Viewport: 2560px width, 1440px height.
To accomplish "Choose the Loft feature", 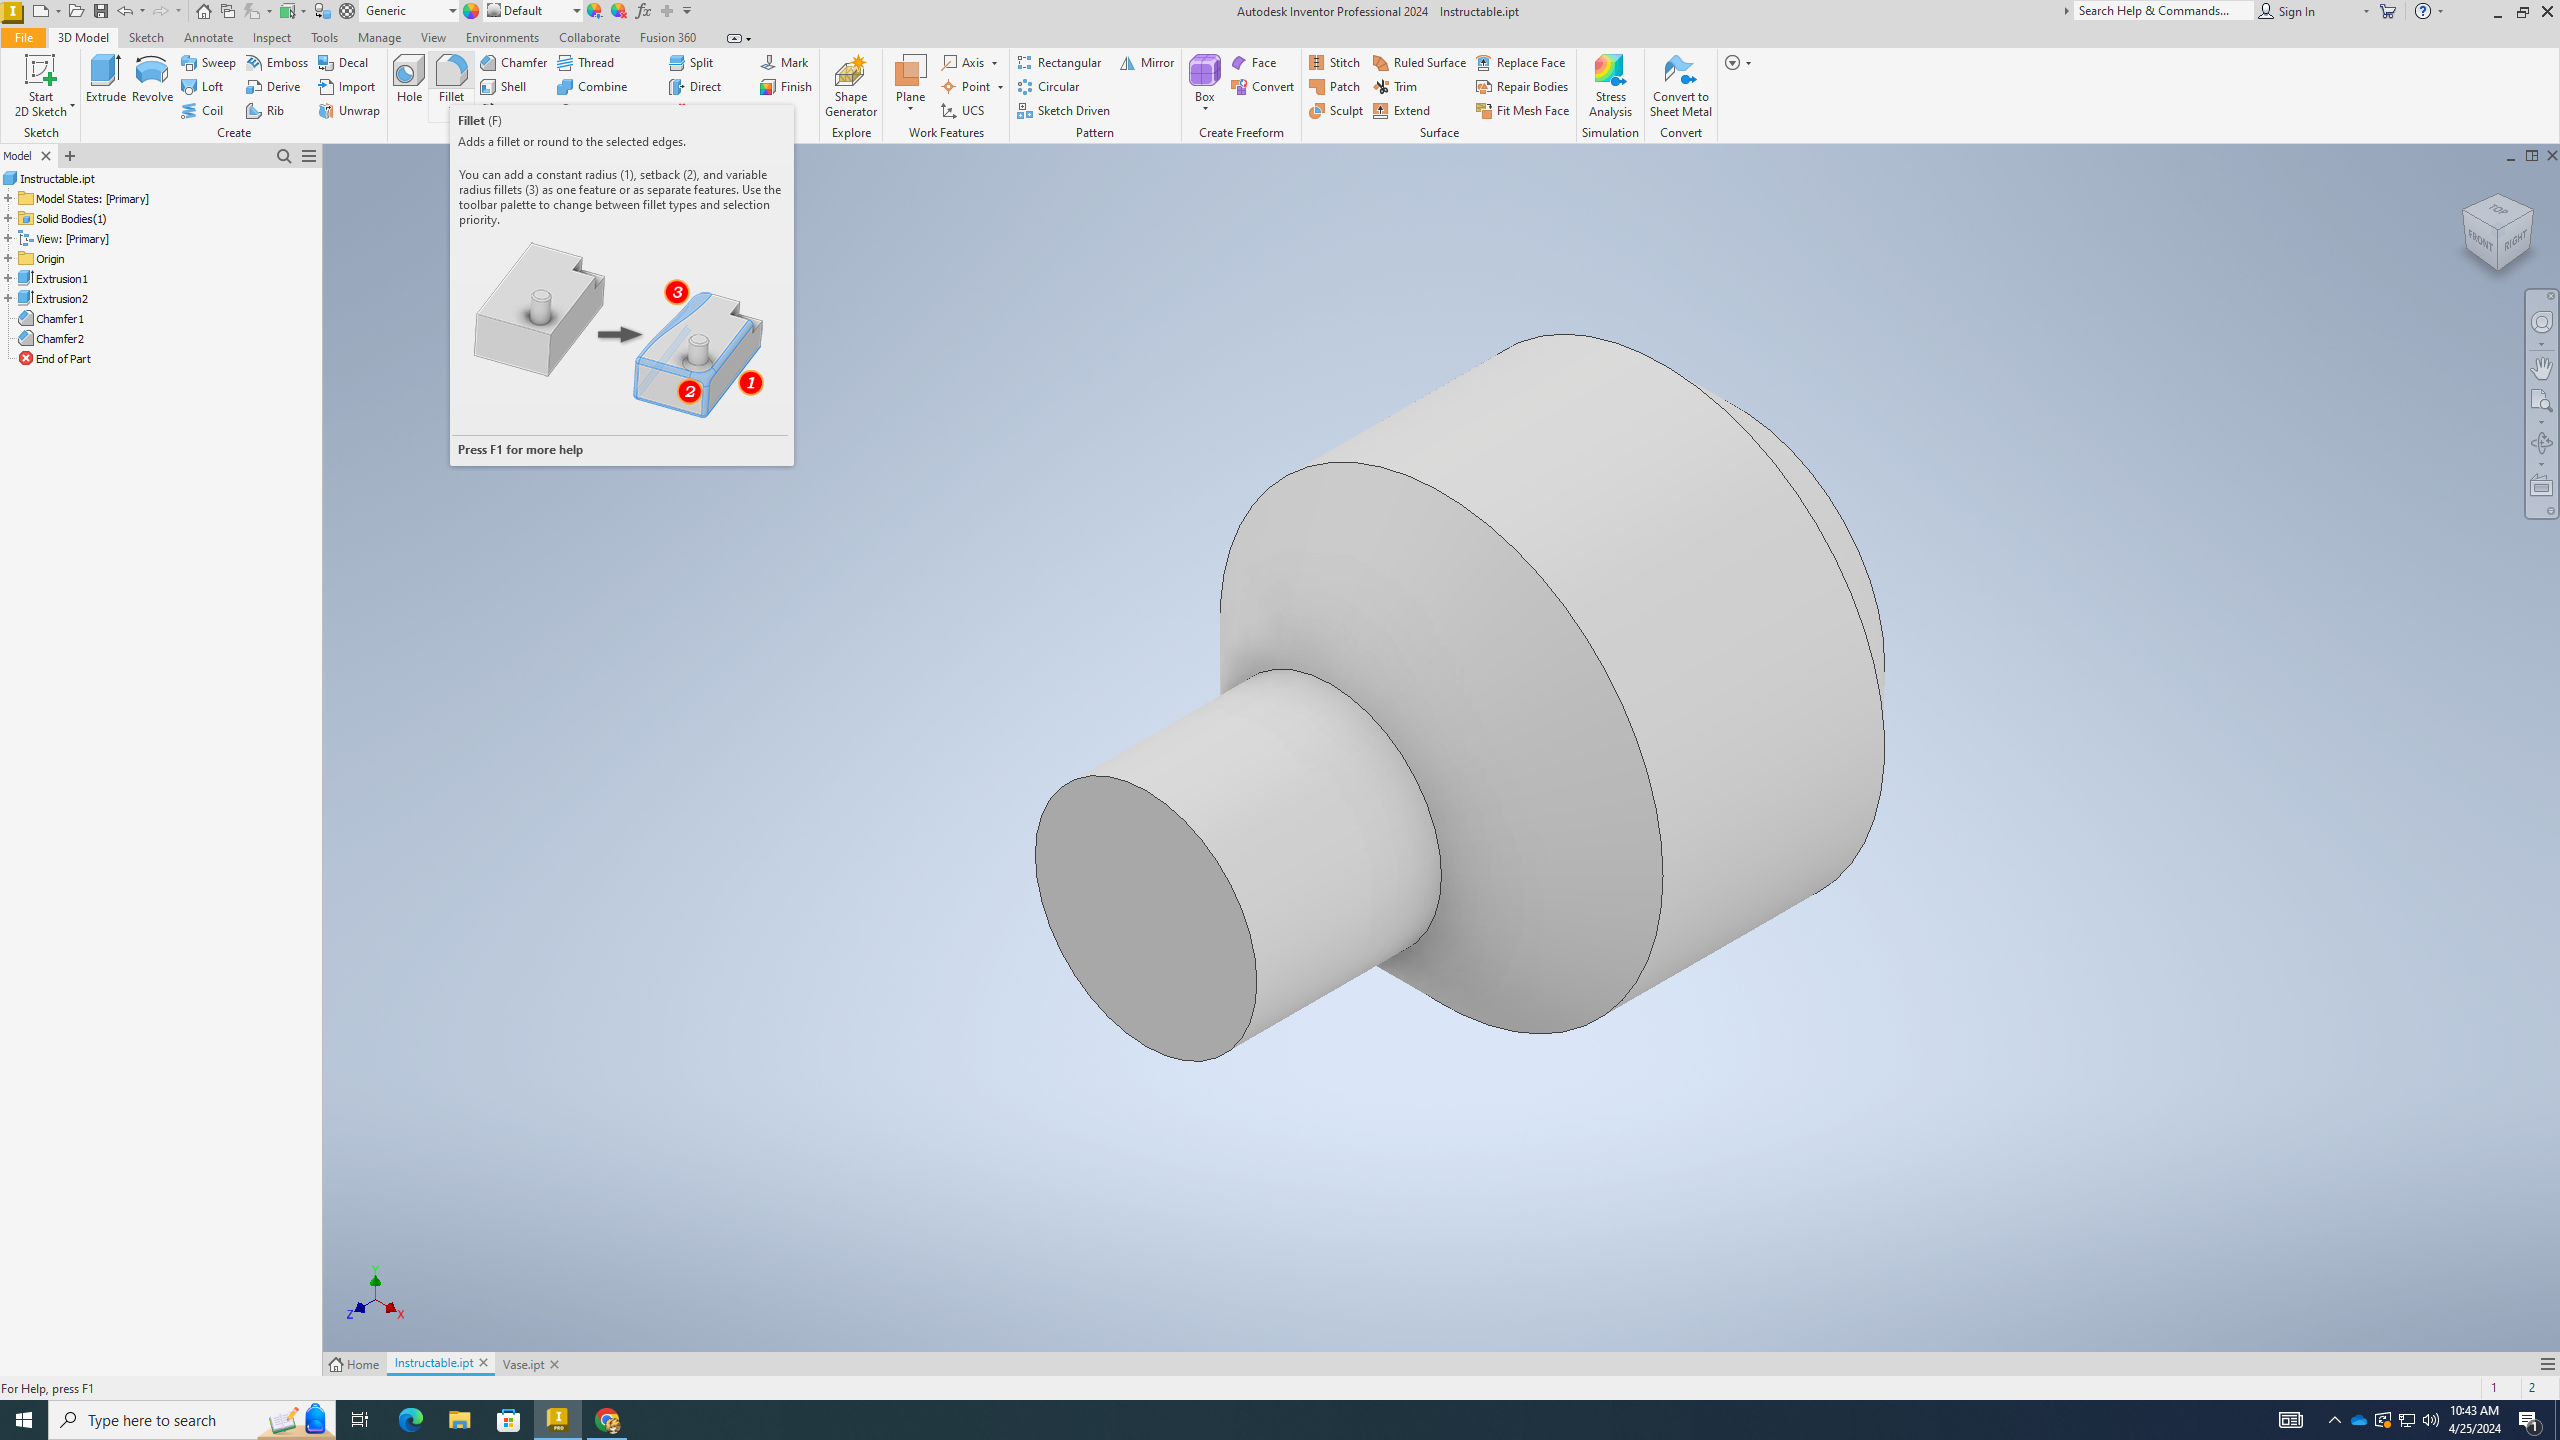I will pos(202,87).
